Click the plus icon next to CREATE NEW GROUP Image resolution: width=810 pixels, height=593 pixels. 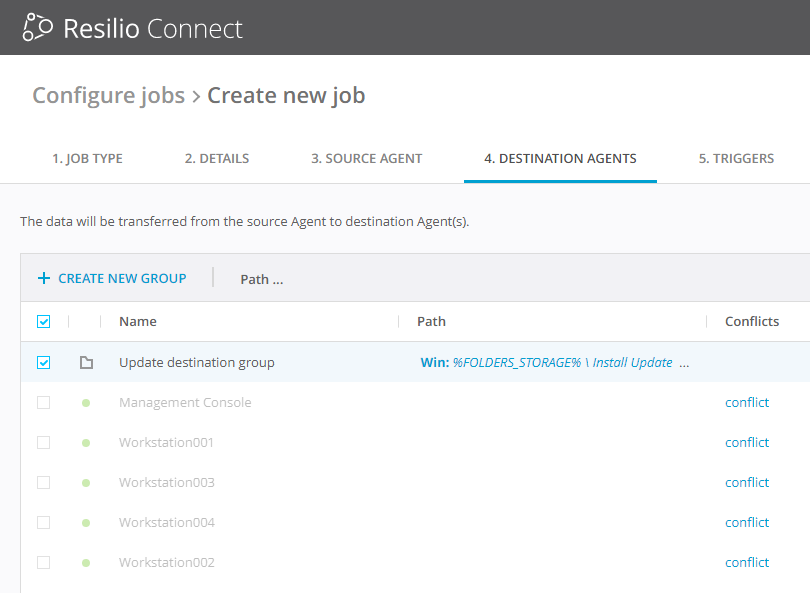pos(44,278)
